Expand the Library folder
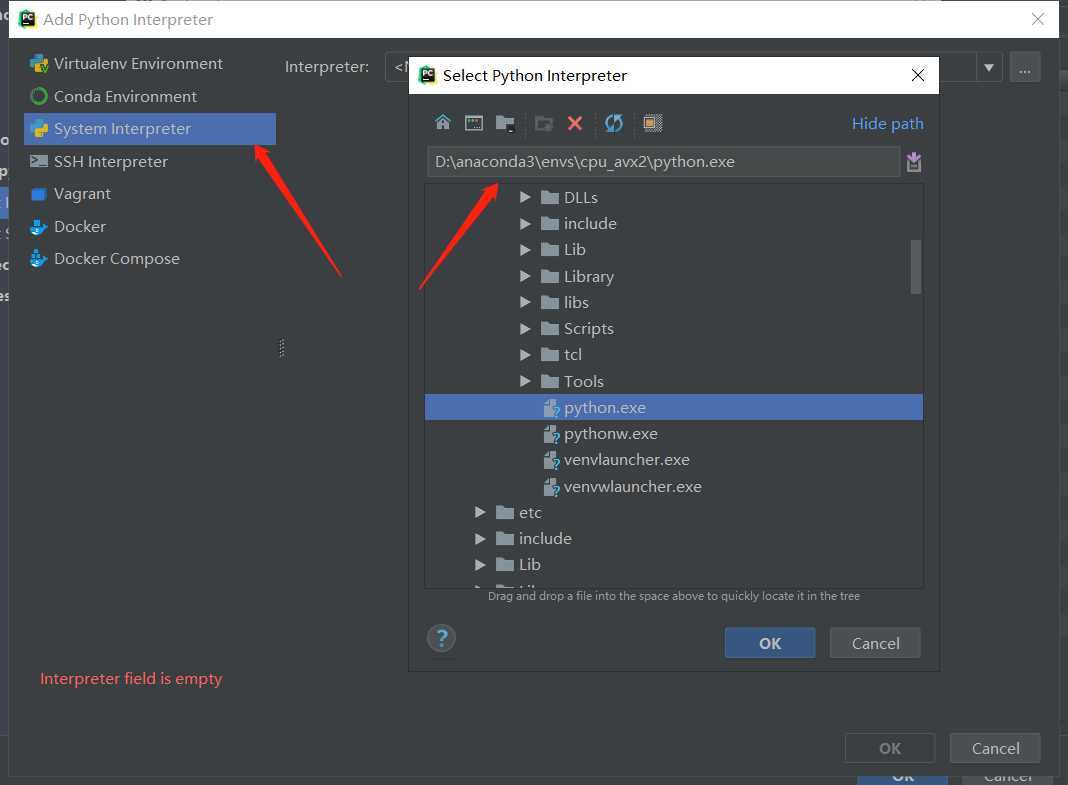Screen dimensions: 1068x785 tap(525, 276)
